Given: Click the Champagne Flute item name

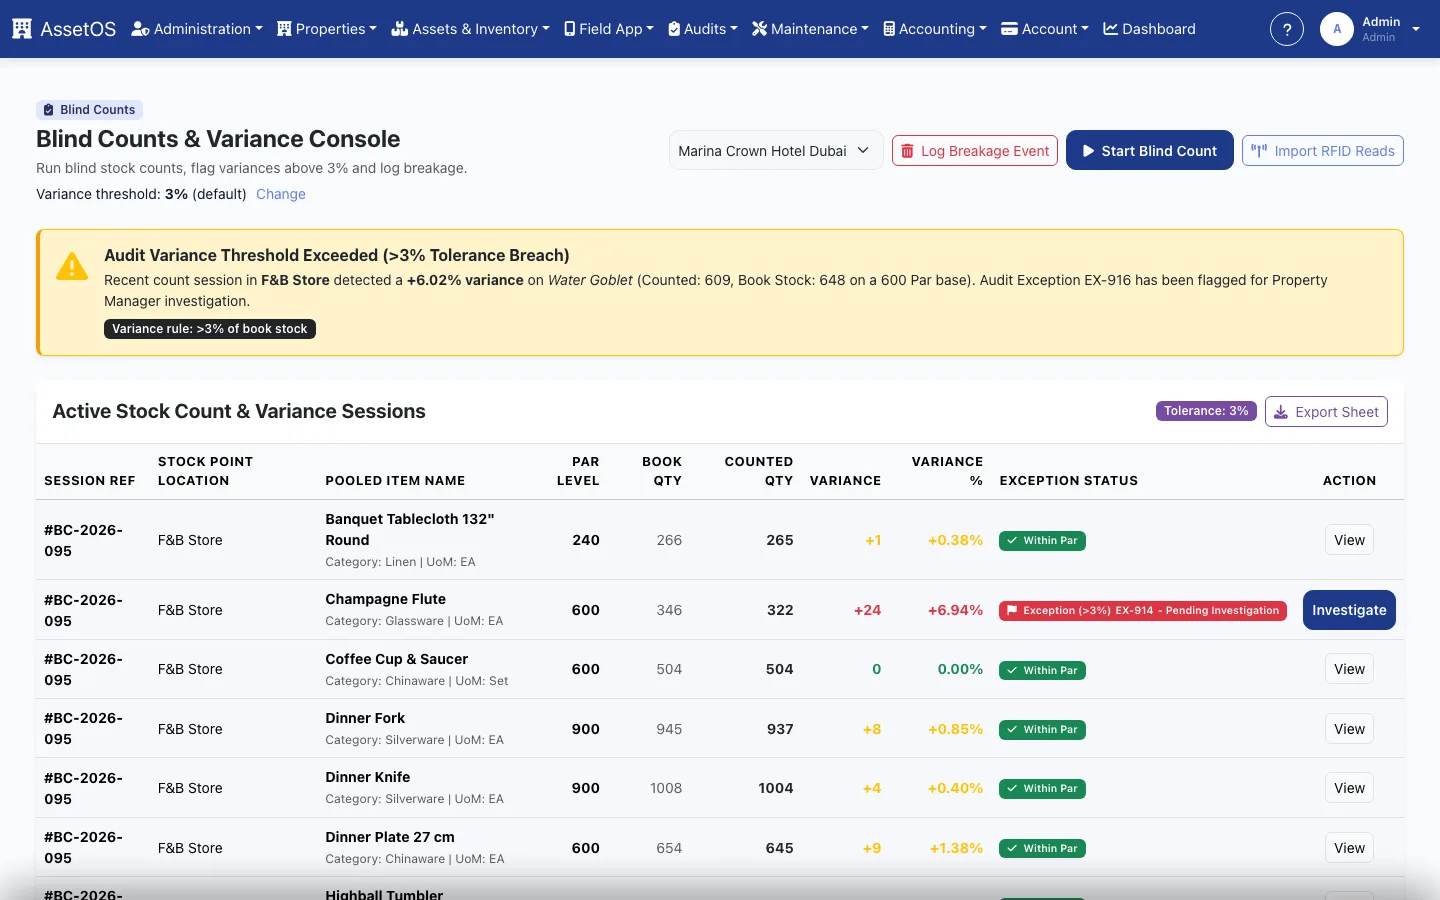Looking at the screenshot, I should coord(385,599).
